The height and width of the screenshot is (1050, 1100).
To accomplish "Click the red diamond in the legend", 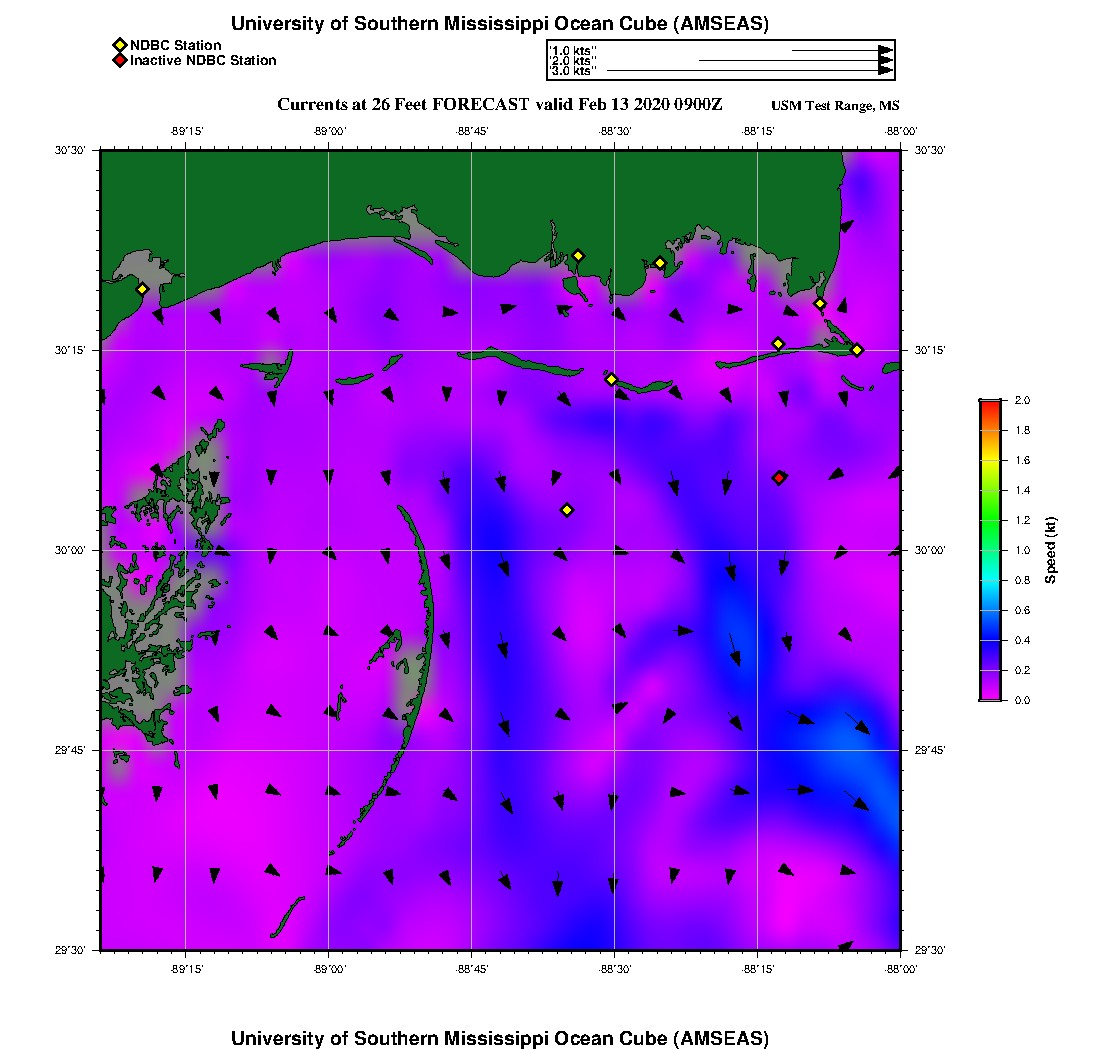I will 119,61.
